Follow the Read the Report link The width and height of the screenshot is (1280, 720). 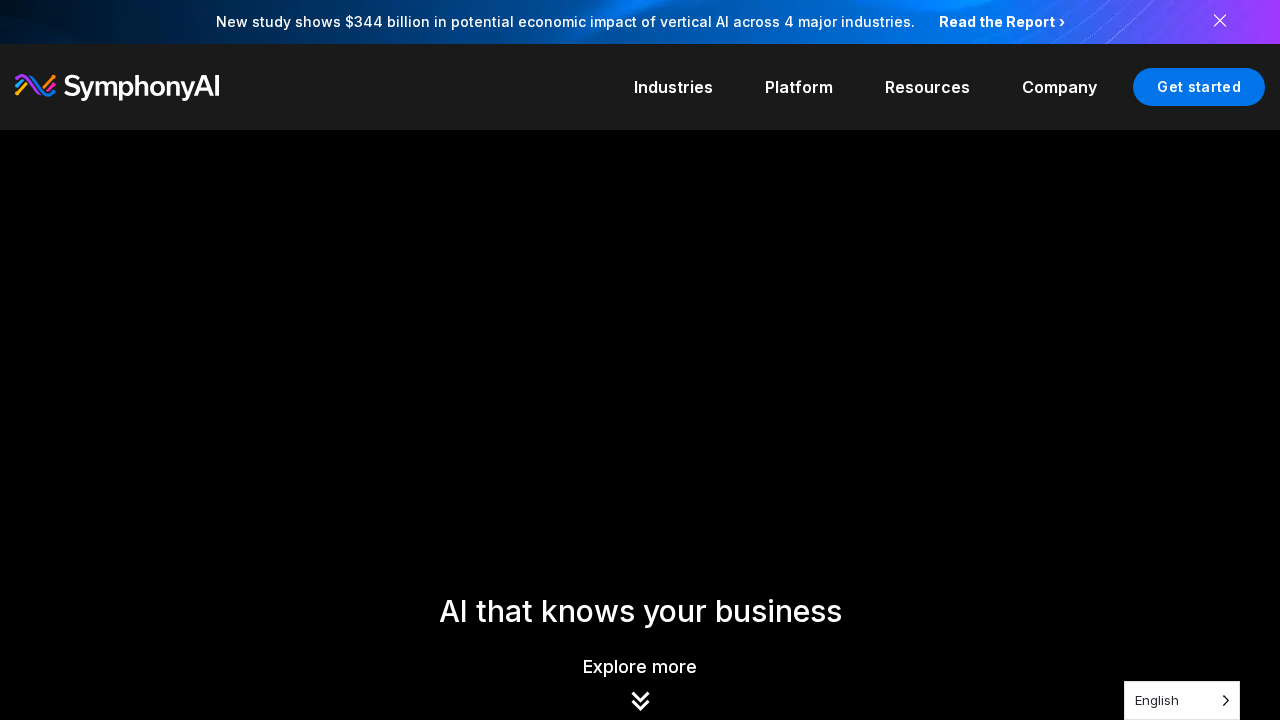tap(996, 22)
